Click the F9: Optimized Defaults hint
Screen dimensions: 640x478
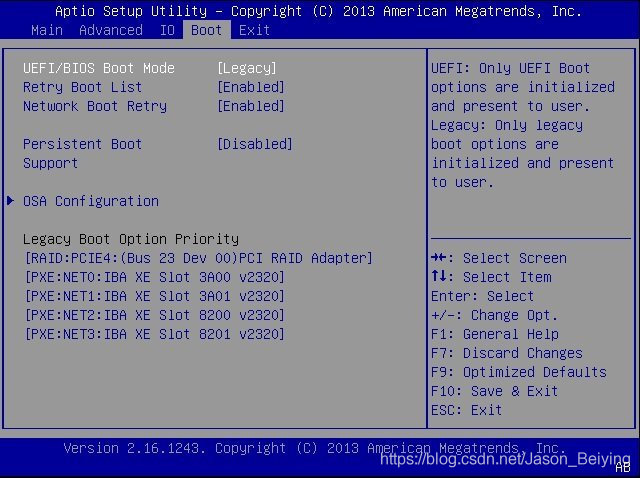(x=519, y=372)
